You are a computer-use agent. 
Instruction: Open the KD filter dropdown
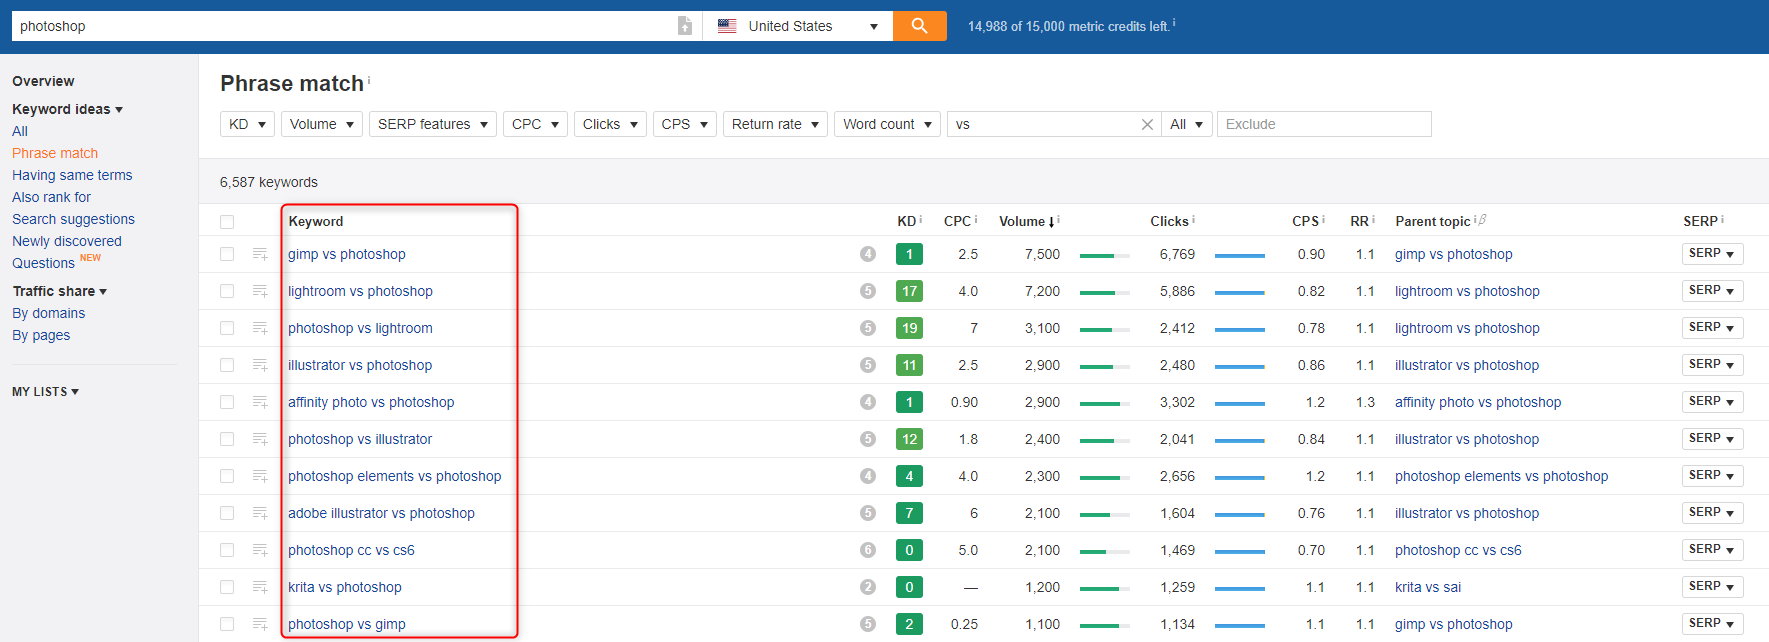pyautogui.click(x=247, y=124)
